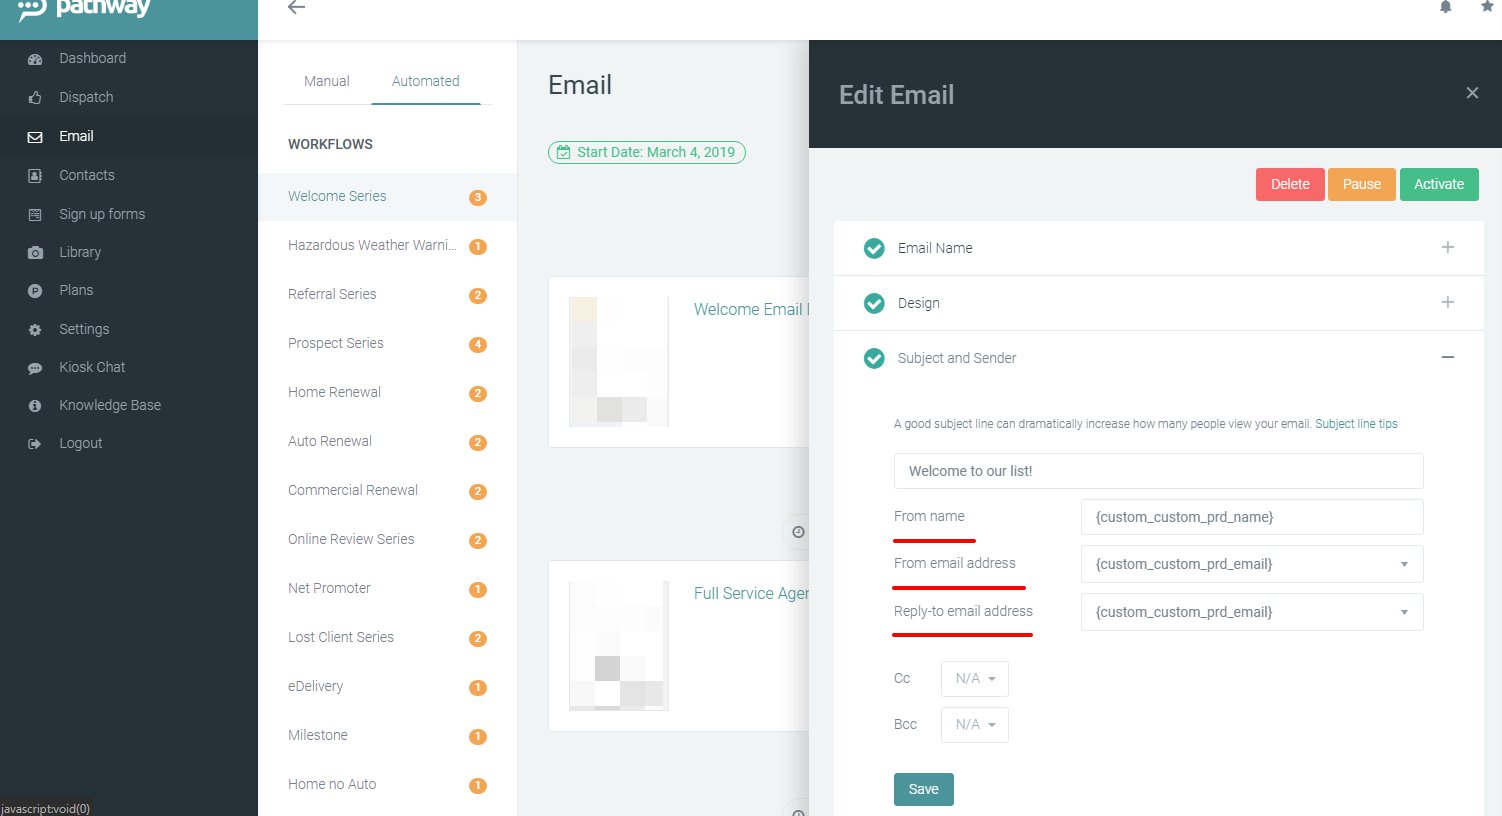Click the Kiosk Chat bubble icon

click(x=35, y=368)
